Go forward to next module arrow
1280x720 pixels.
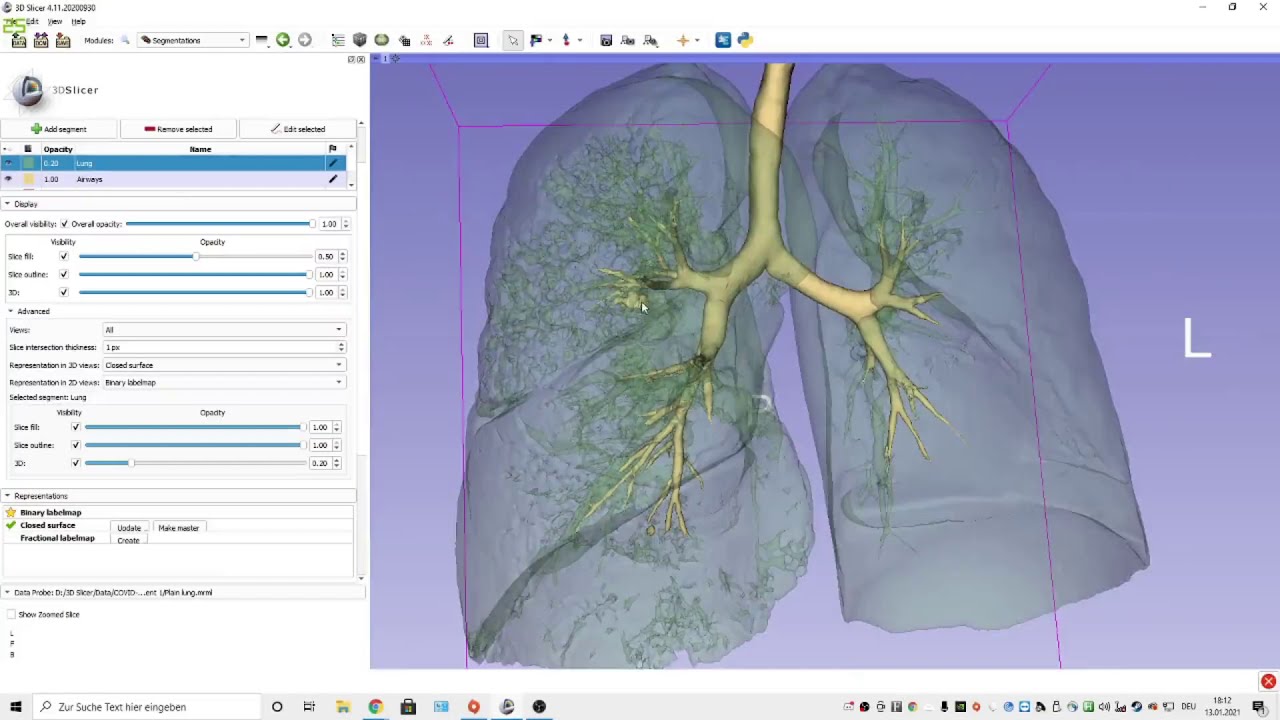pos(305,40)
